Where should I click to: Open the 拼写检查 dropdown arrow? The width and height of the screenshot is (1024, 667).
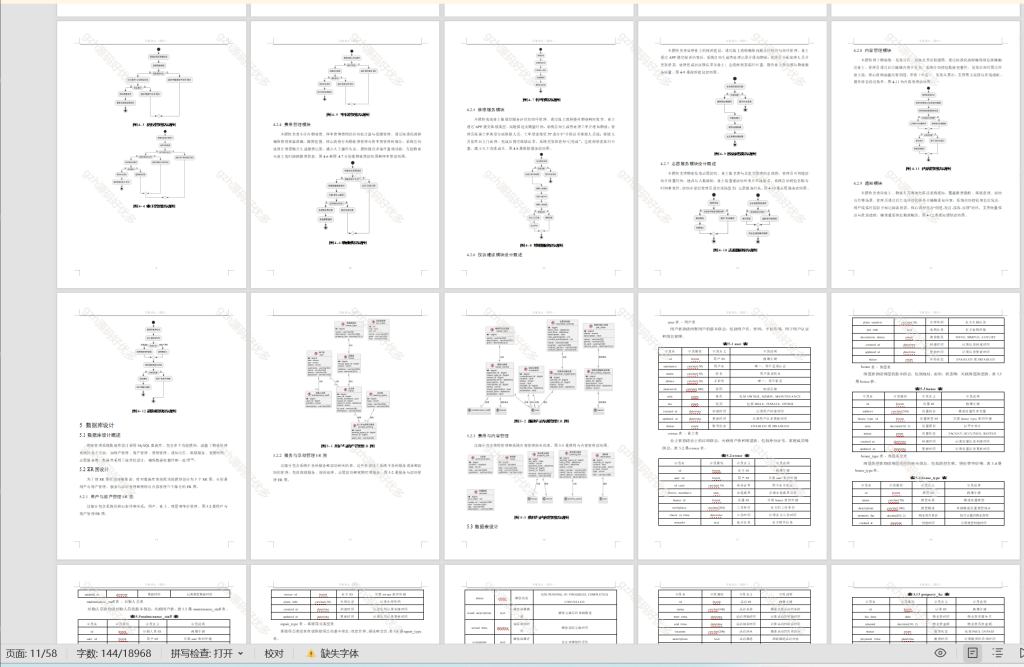coord(240,653)
